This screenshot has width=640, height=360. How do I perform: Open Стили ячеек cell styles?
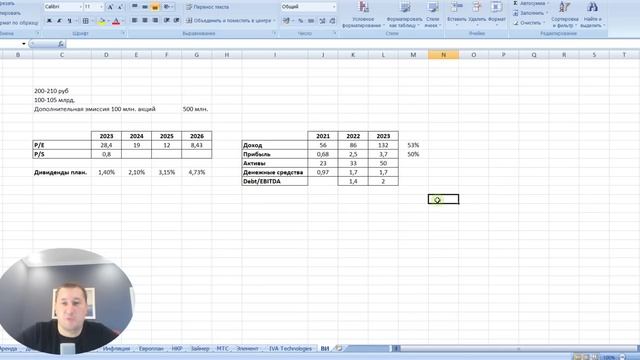pyautogui.click(x=432, y=15)
